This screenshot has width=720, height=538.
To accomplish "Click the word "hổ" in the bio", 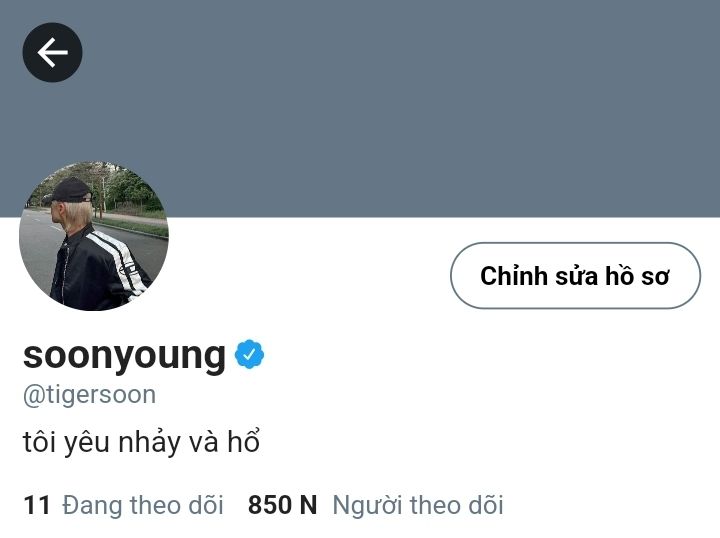I will [244, 441].
